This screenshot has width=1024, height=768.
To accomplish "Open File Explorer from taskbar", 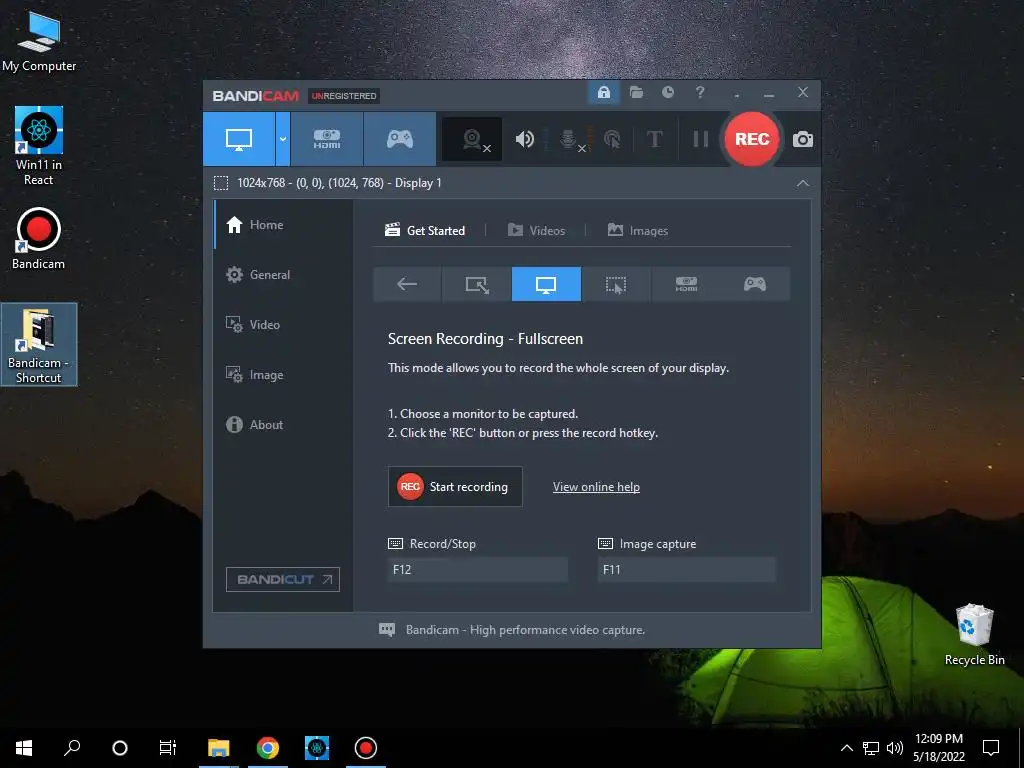I will (219, 748).
